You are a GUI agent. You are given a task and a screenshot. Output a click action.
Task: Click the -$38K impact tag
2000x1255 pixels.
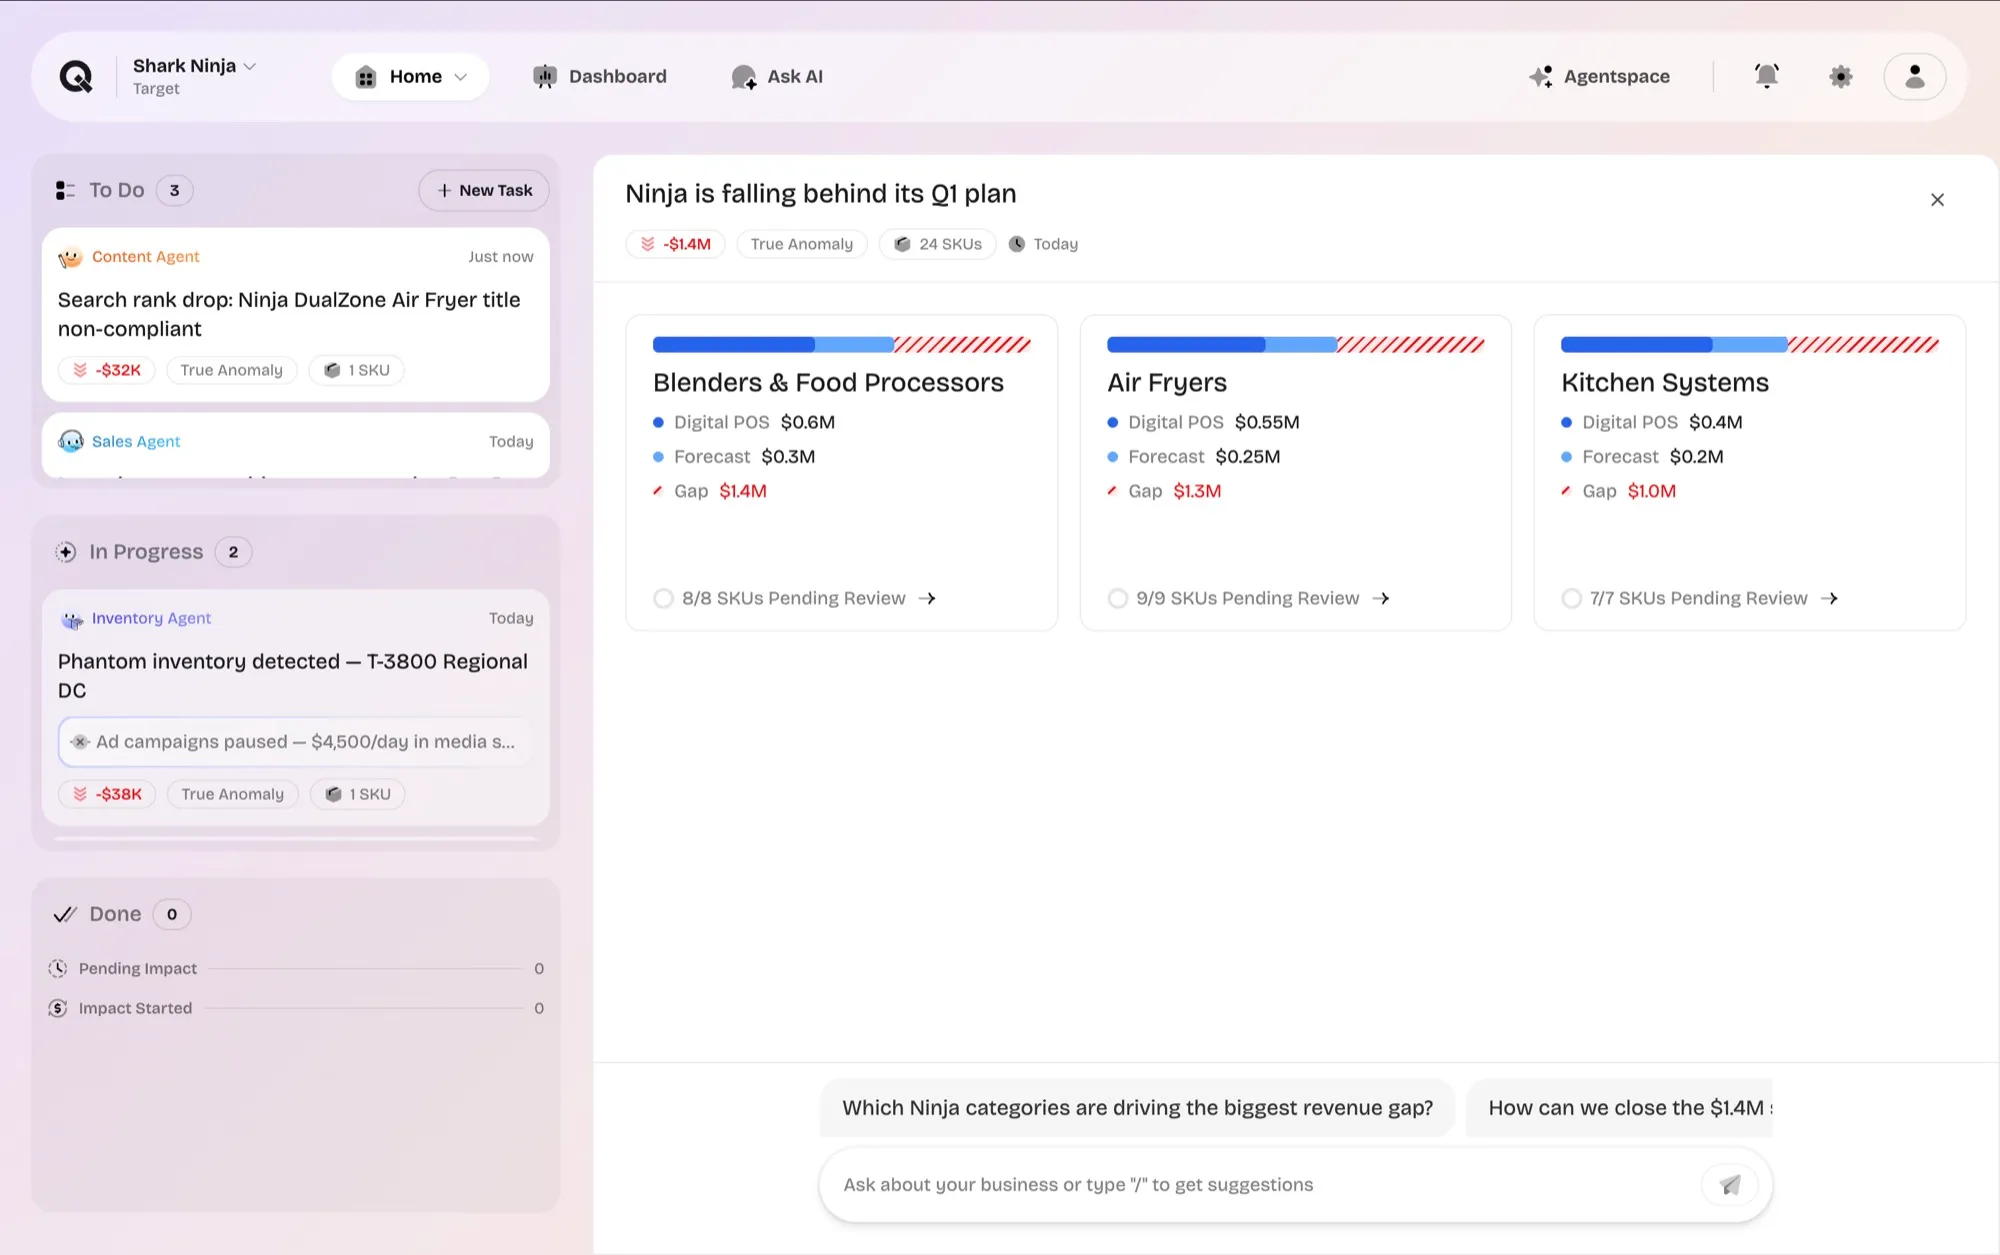(x=107, y=794)
